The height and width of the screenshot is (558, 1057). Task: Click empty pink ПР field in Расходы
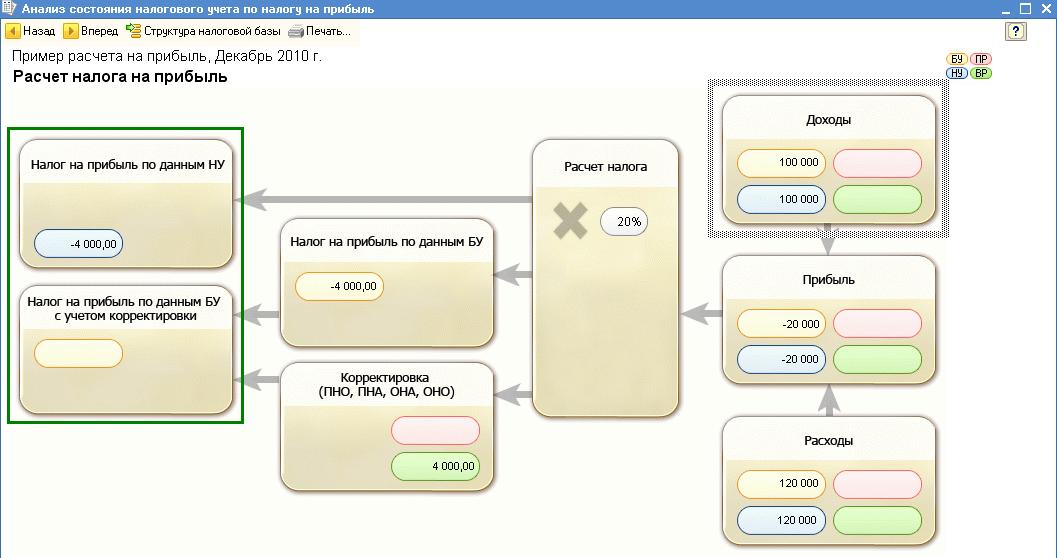coord(877,484)
